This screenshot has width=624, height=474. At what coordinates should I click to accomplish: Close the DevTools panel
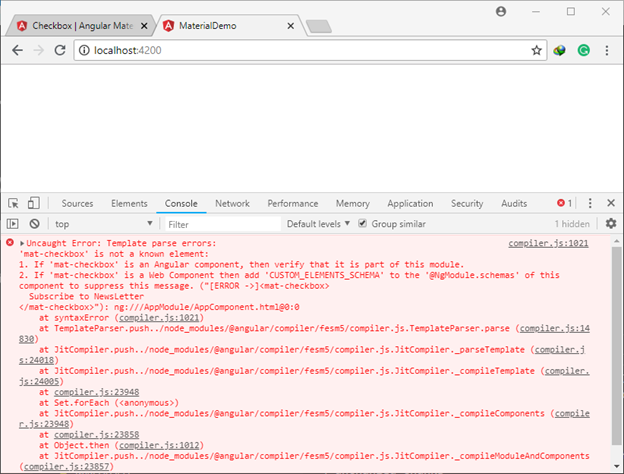(x=611, y=203)
